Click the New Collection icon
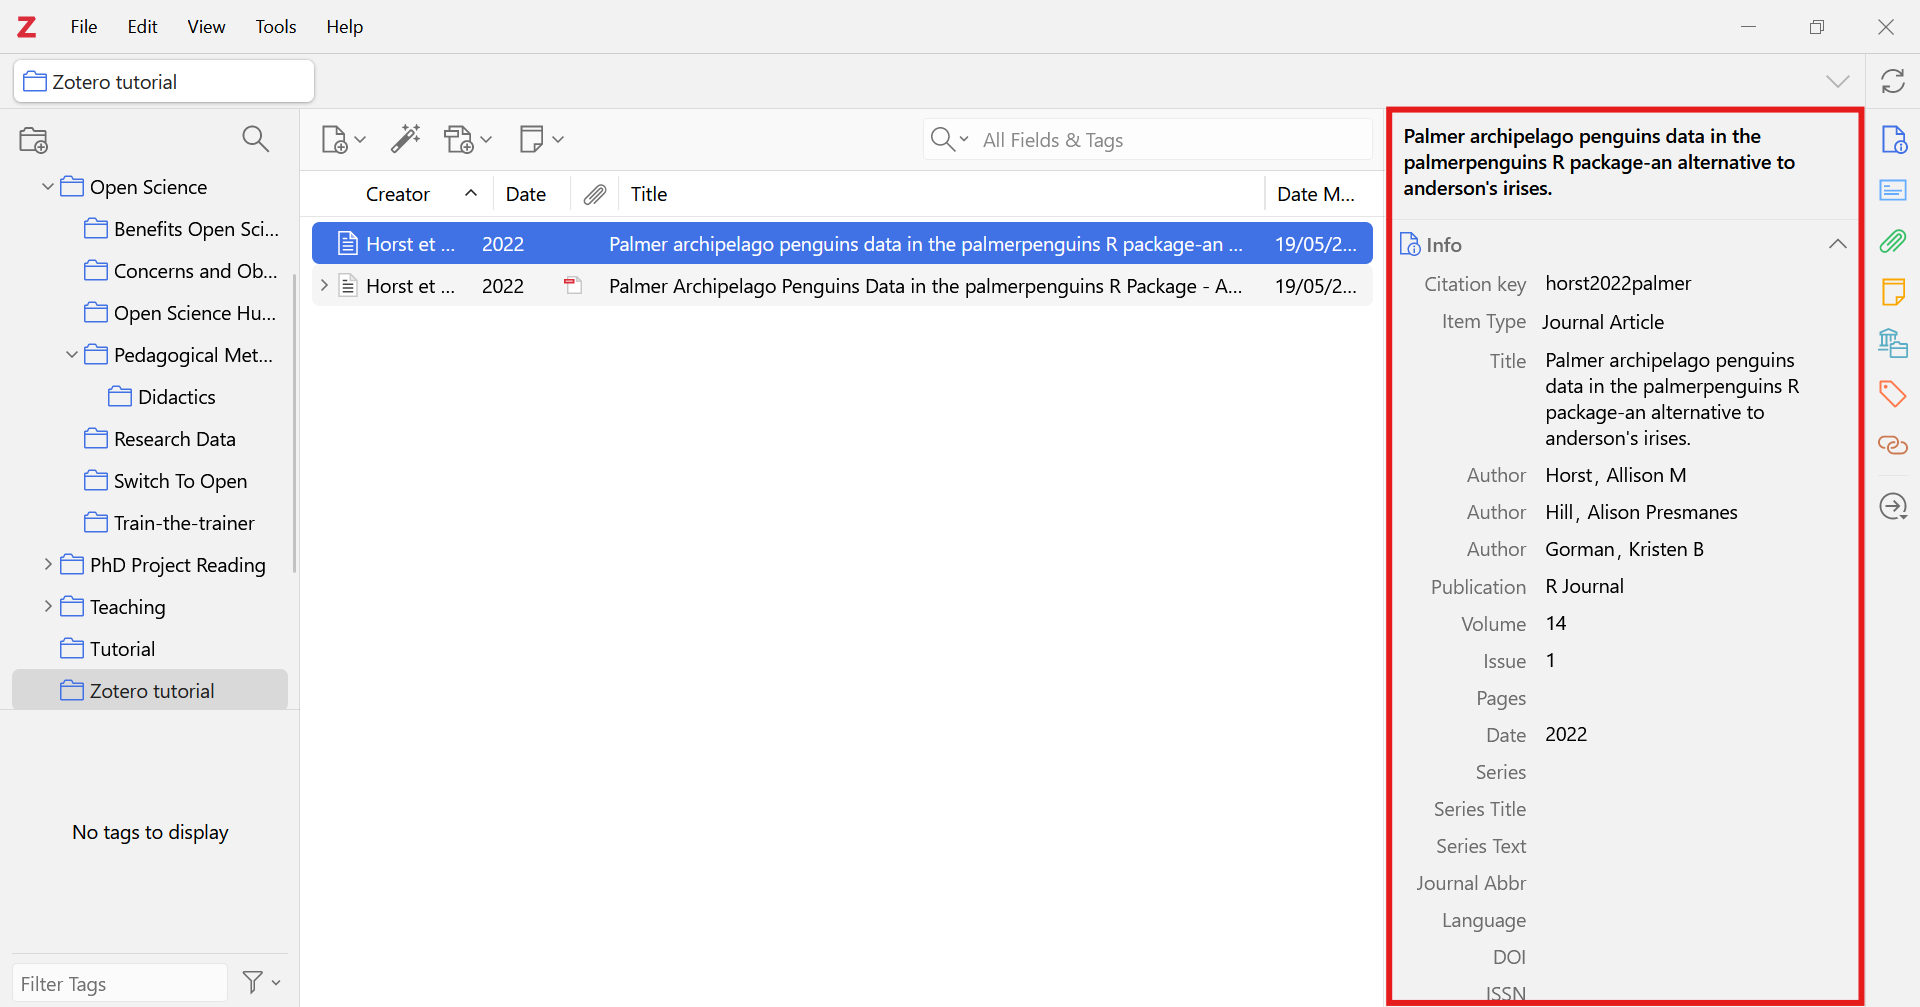Screen dimensions: 1920x1007 pyautogui.click(x=34, y=140)
